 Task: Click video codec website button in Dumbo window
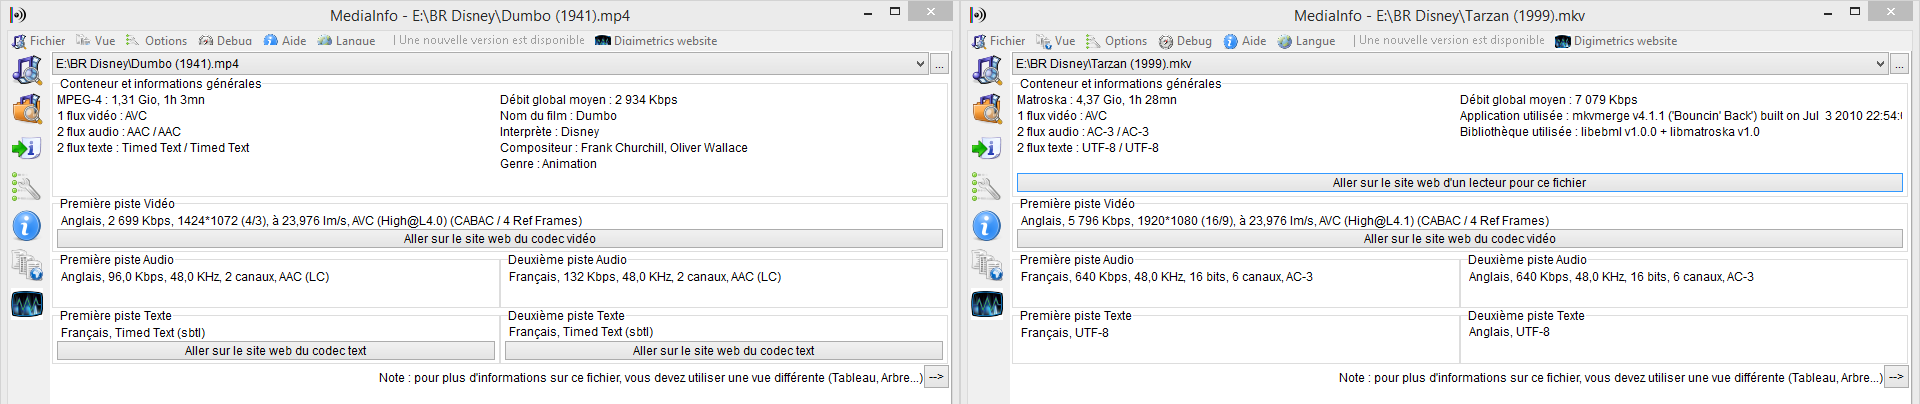point(500,239)
